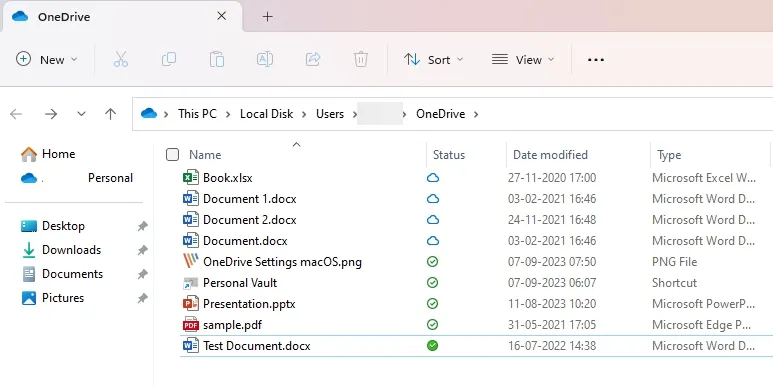Click the Personal Vault shortcut icon
Viewport: 773px width, 386px height.
(191, 283)
